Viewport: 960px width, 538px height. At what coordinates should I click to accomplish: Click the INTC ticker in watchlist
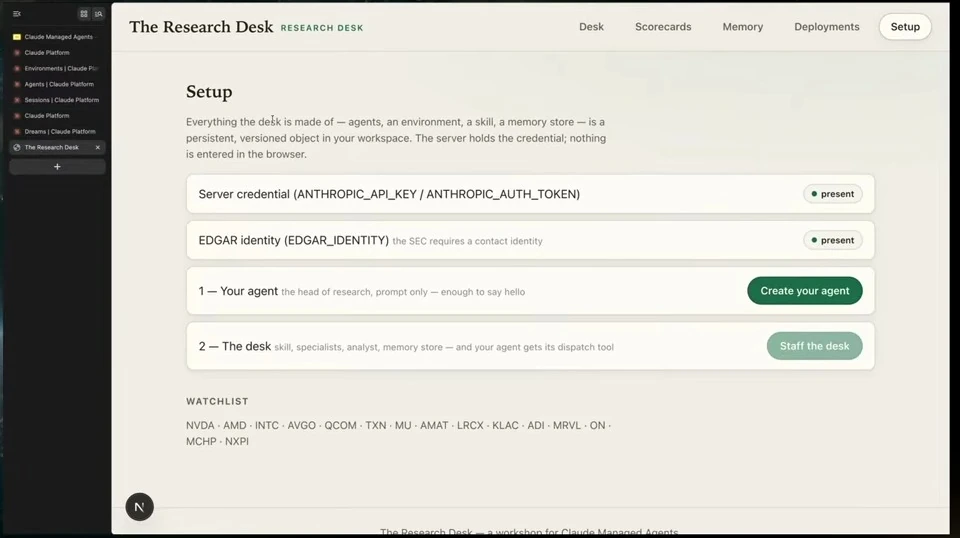[x=267, y=425]
